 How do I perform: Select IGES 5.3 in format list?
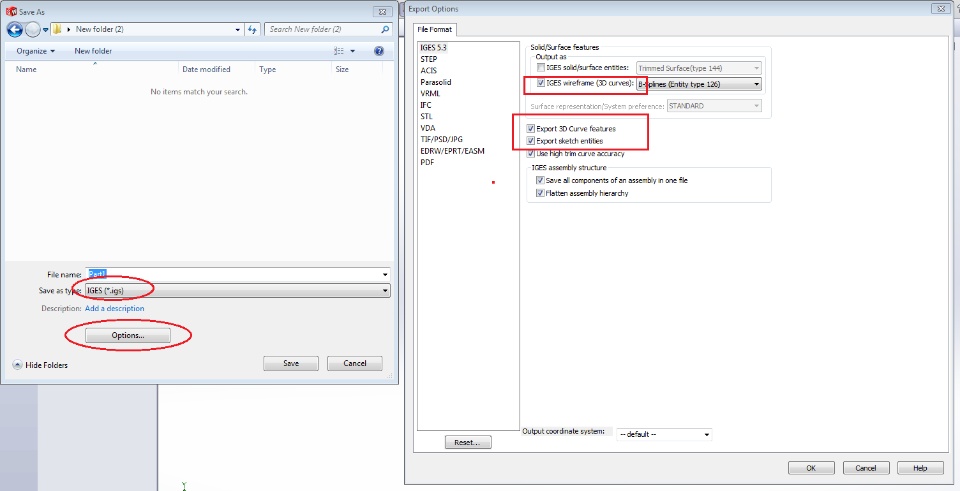[433, 47]
